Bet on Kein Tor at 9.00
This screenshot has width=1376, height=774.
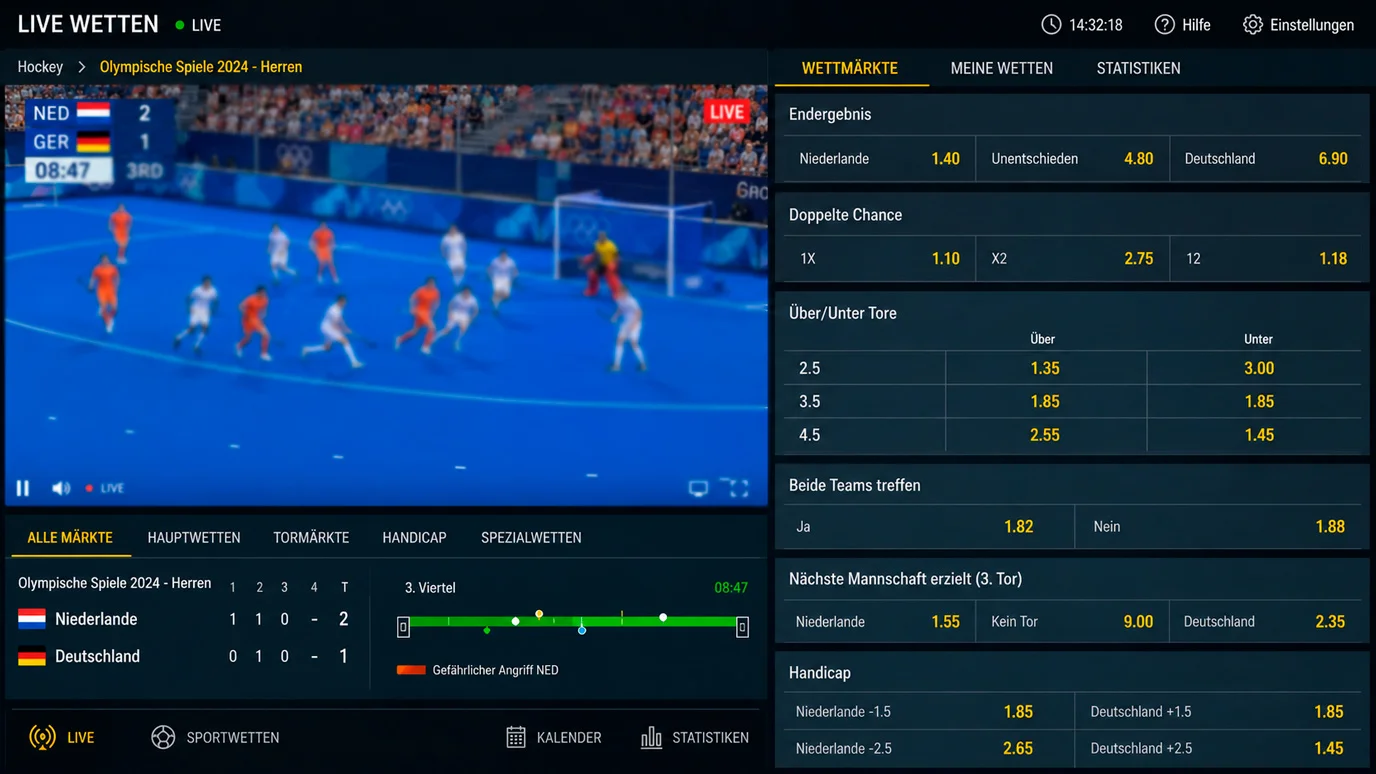[1072, 621]
